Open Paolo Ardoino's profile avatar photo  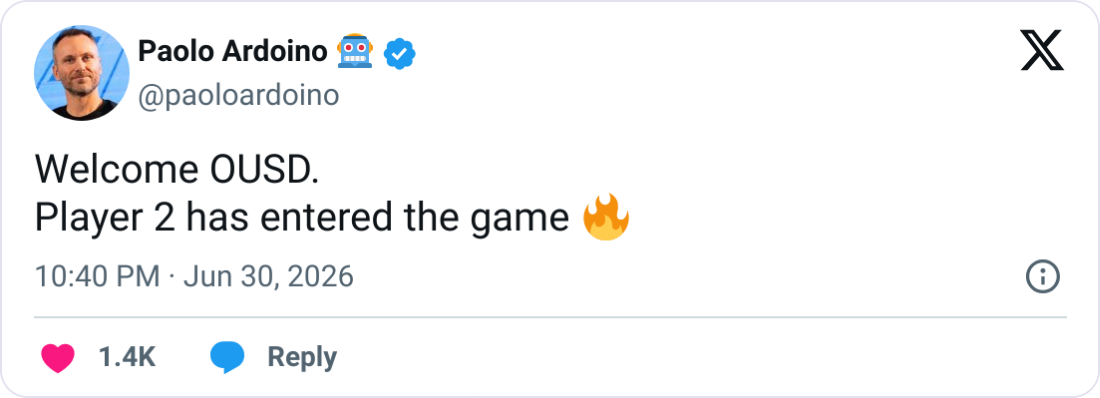tap(81, 72)
